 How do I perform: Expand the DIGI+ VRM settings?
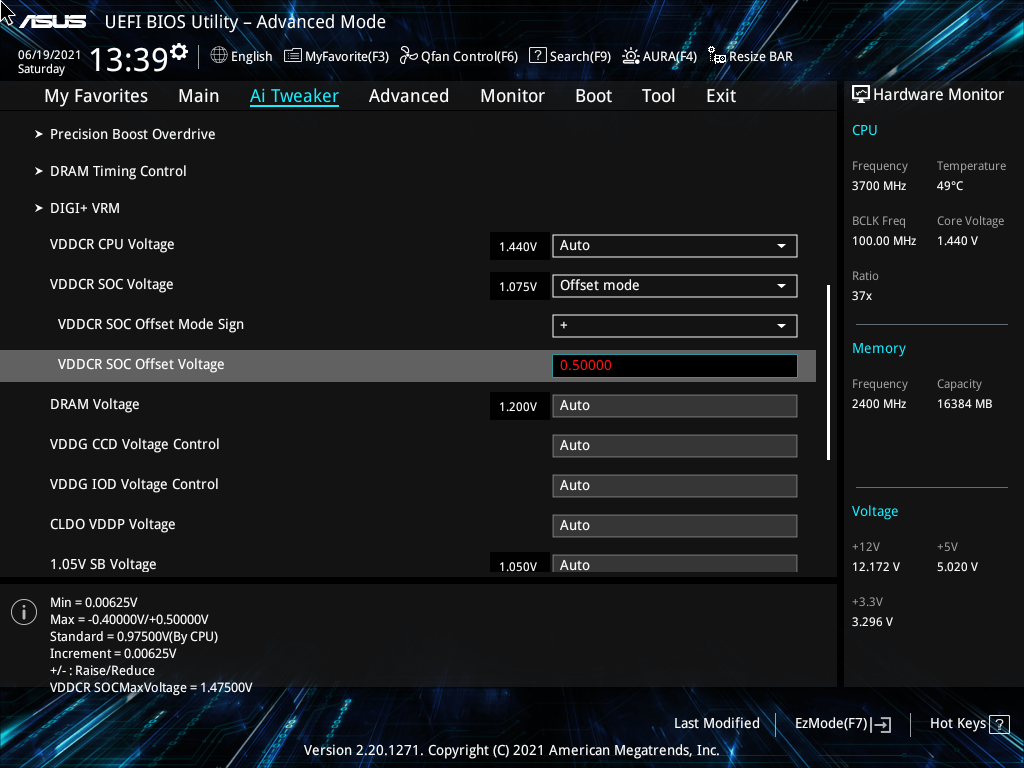85,207
